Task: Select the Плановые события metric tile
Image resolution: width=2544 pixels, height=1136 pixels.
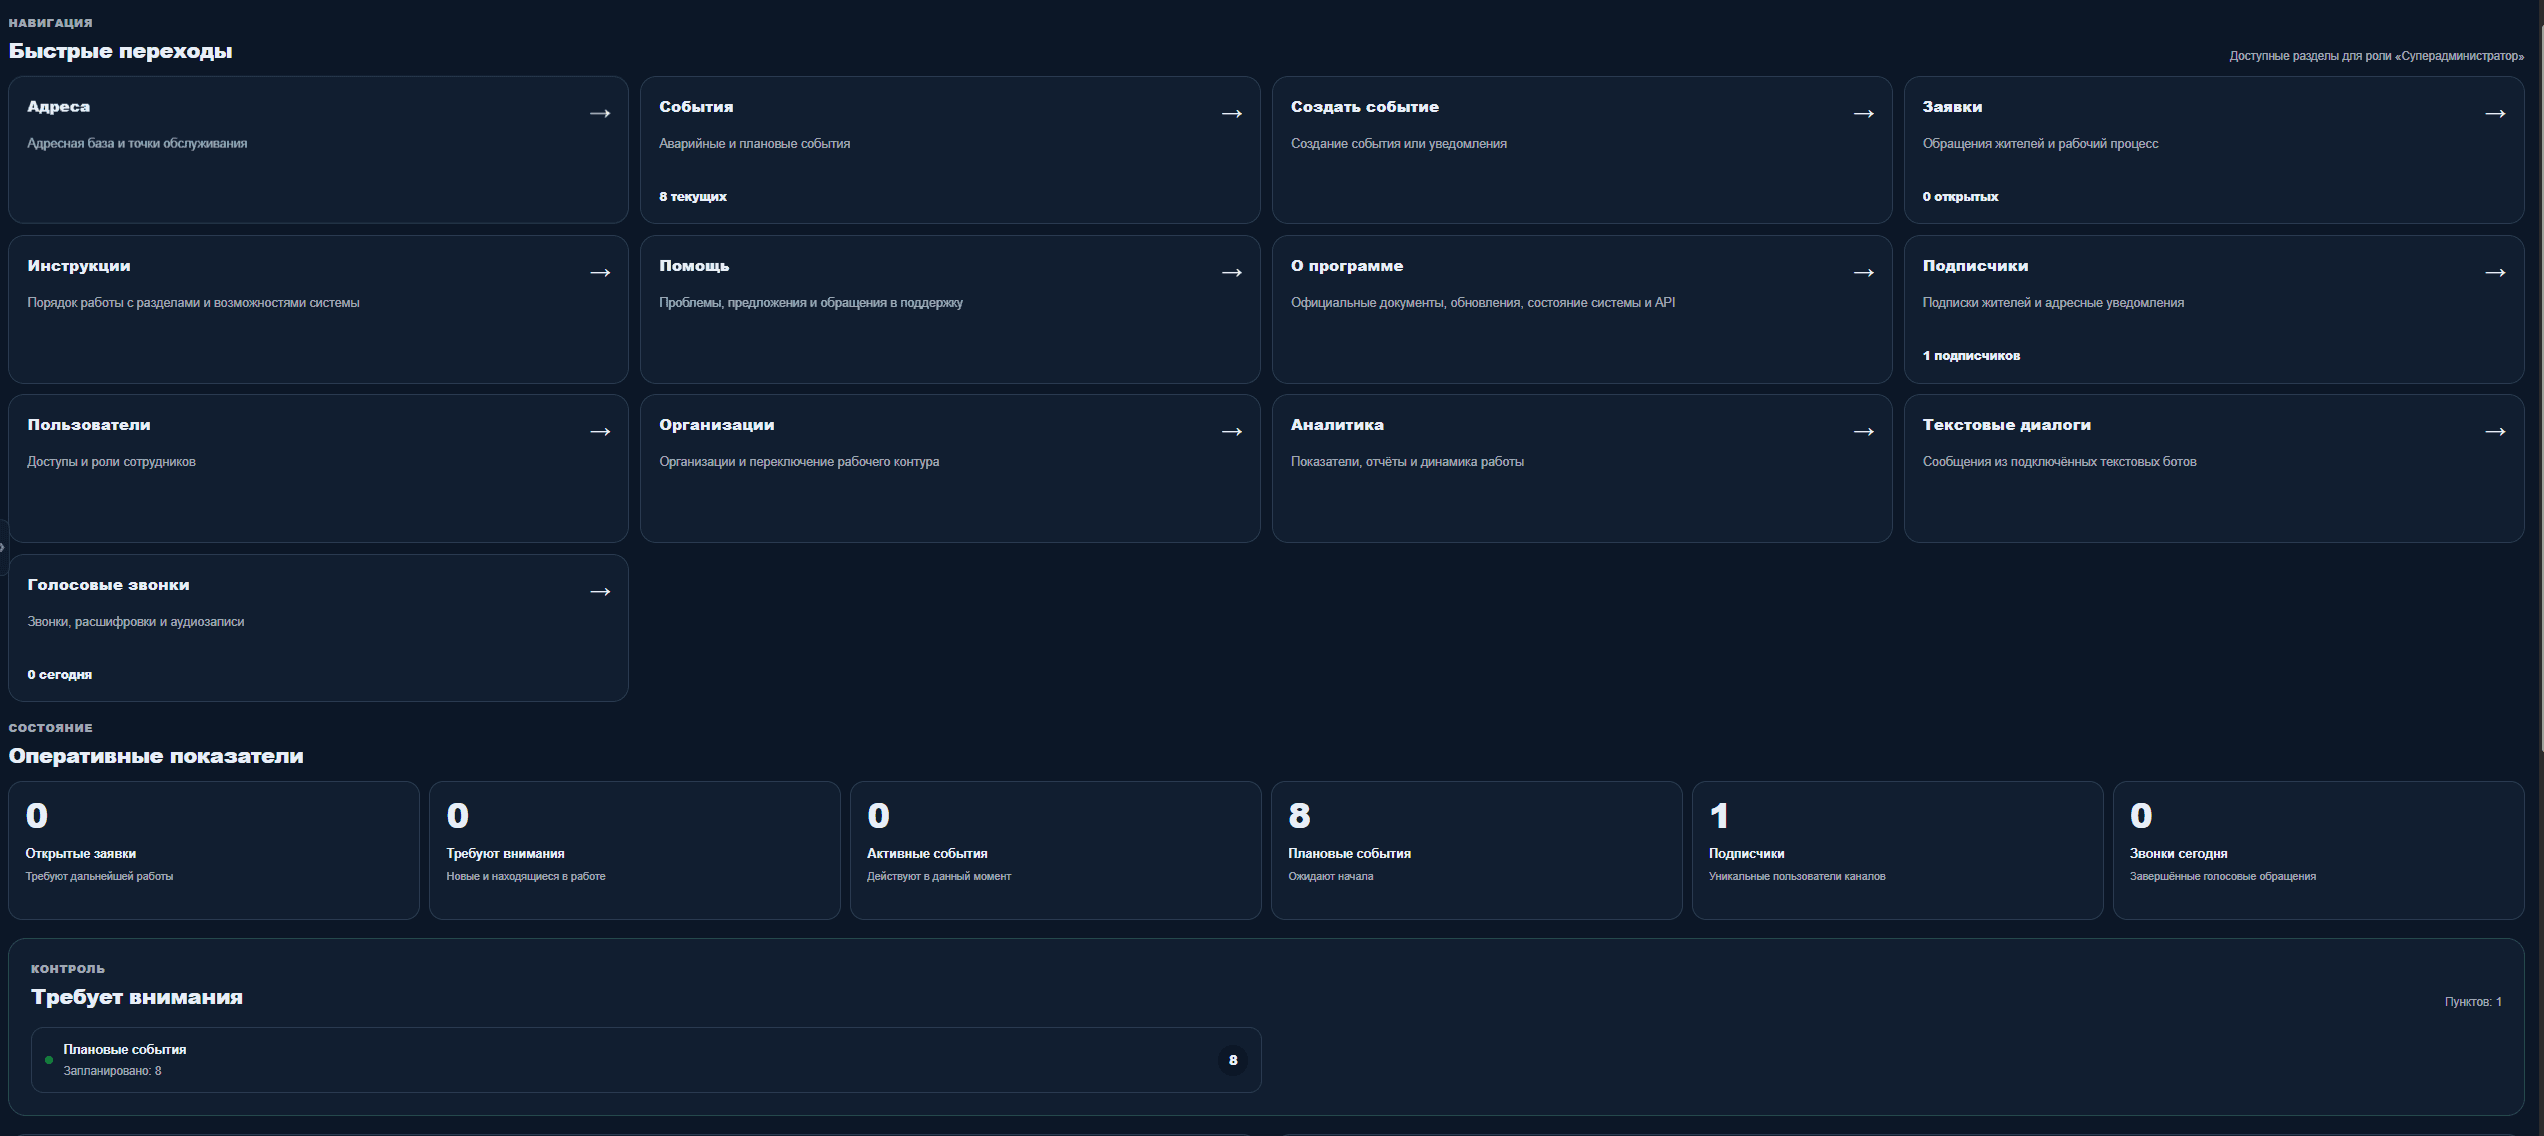Action: coord(1477,850)
